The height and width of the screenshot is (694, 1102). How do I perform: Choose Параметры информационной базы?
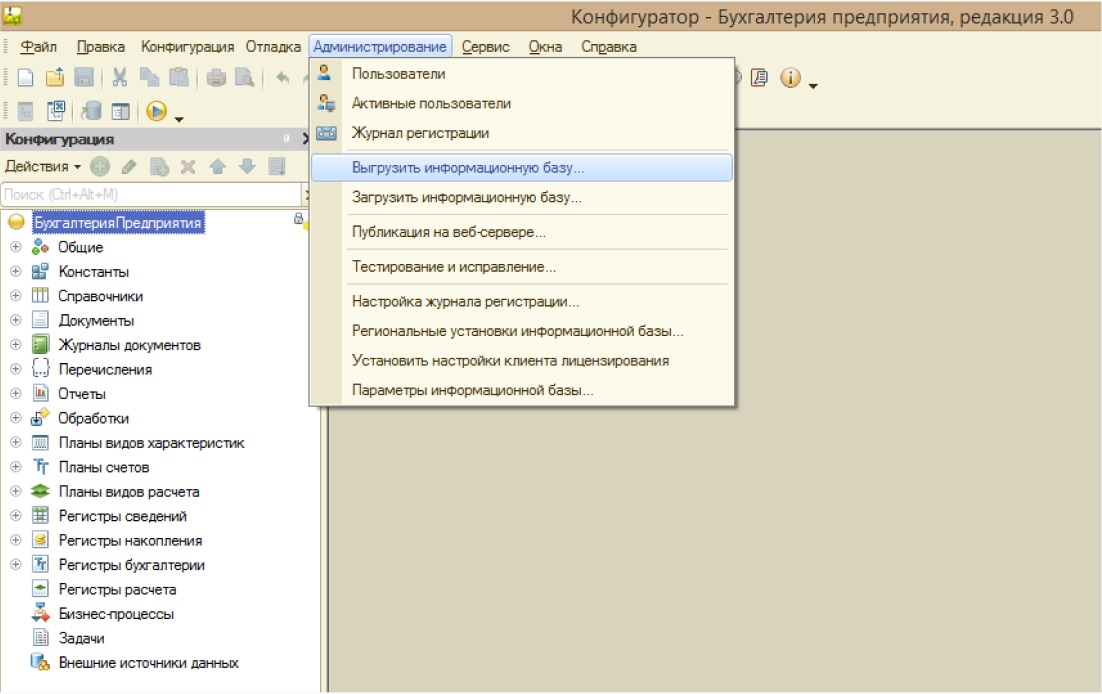521,390
